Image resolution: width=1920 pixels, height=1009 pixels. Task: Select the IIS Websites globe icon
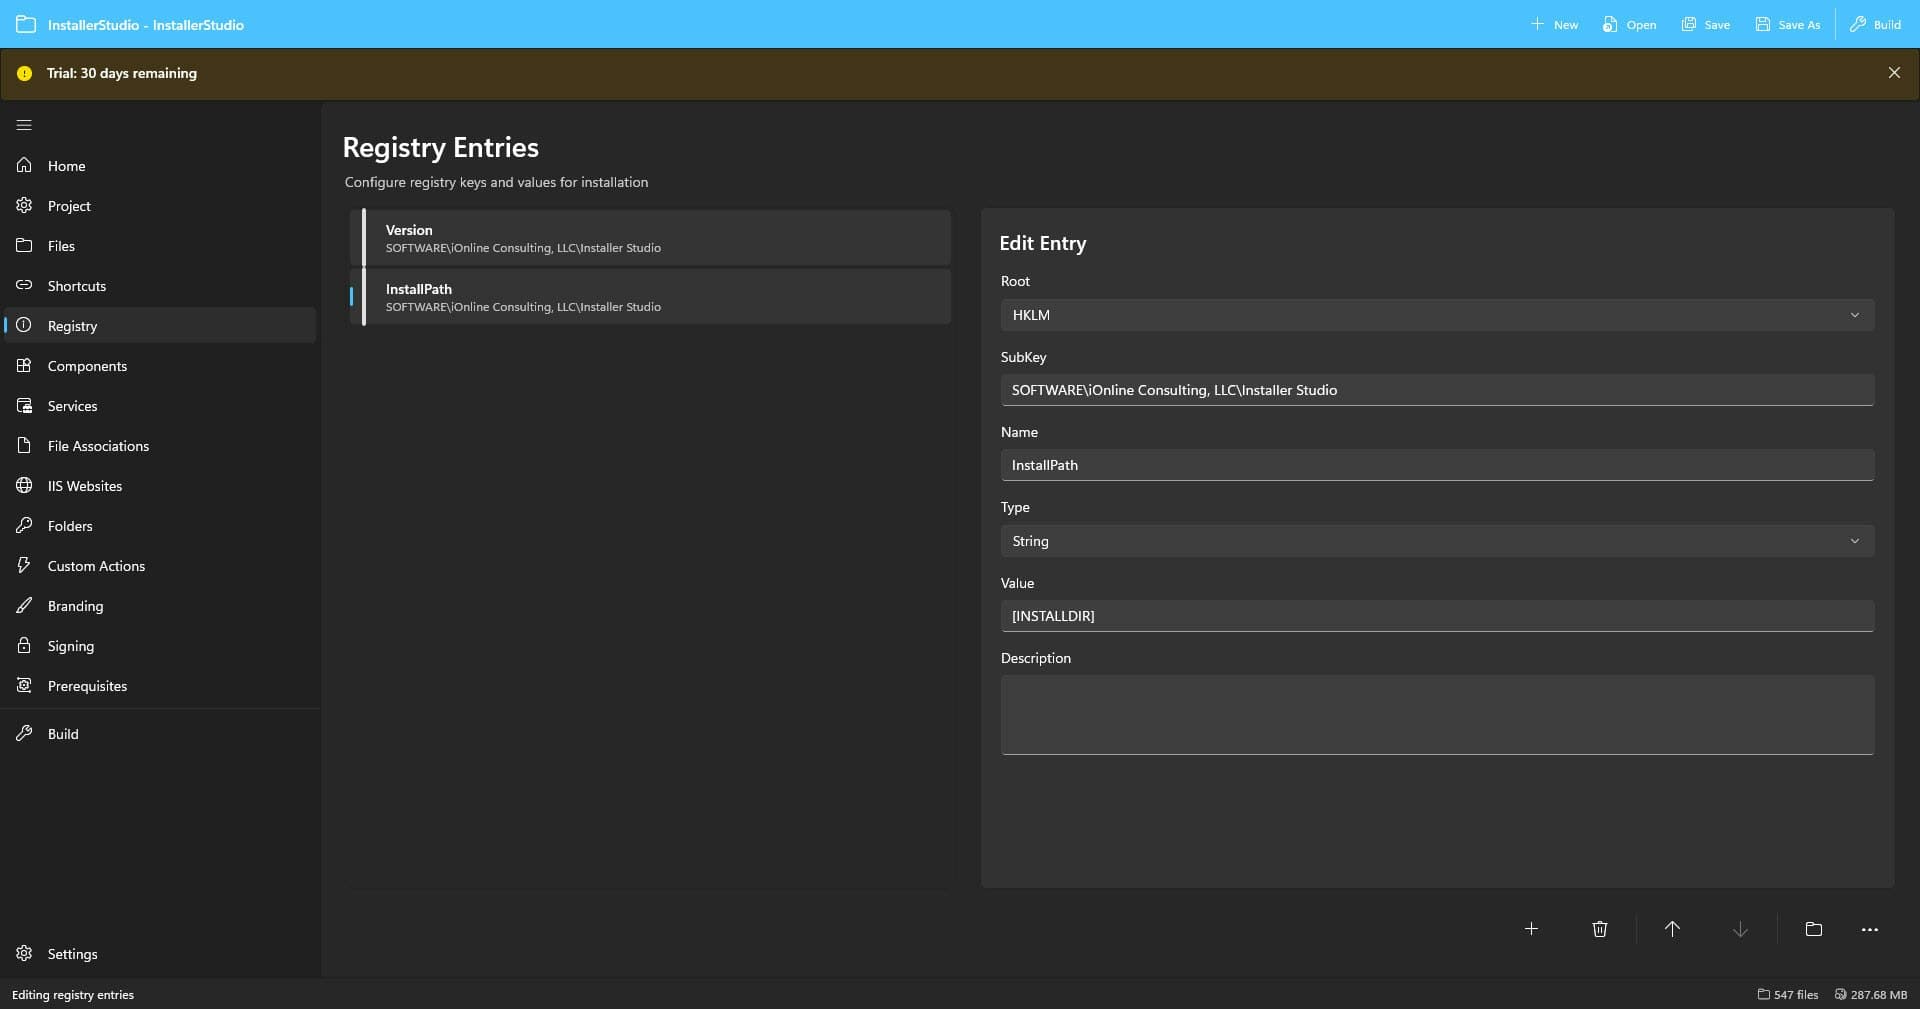pos(24,485)
